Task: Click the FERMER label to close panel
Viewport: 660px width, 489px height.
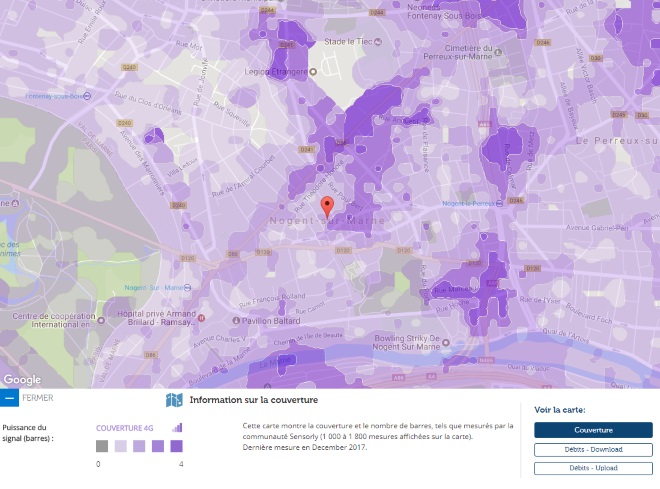Action: (37, 398)
